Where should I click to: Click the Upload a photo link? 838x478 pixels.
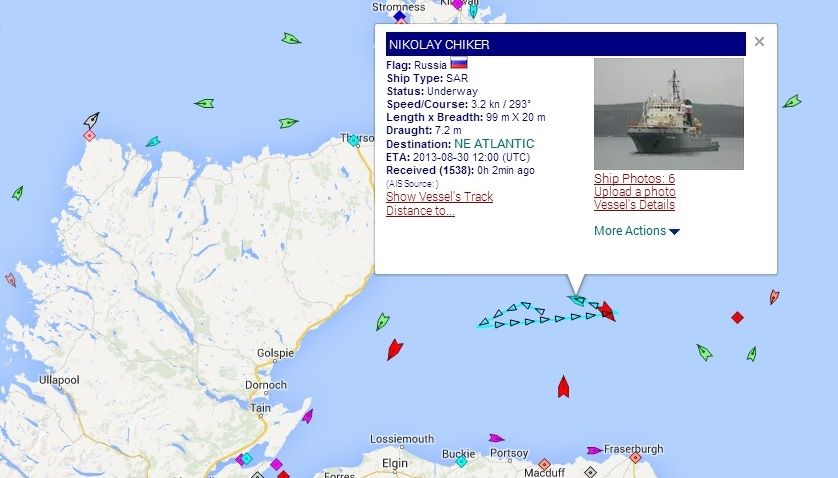coord(634,191)
